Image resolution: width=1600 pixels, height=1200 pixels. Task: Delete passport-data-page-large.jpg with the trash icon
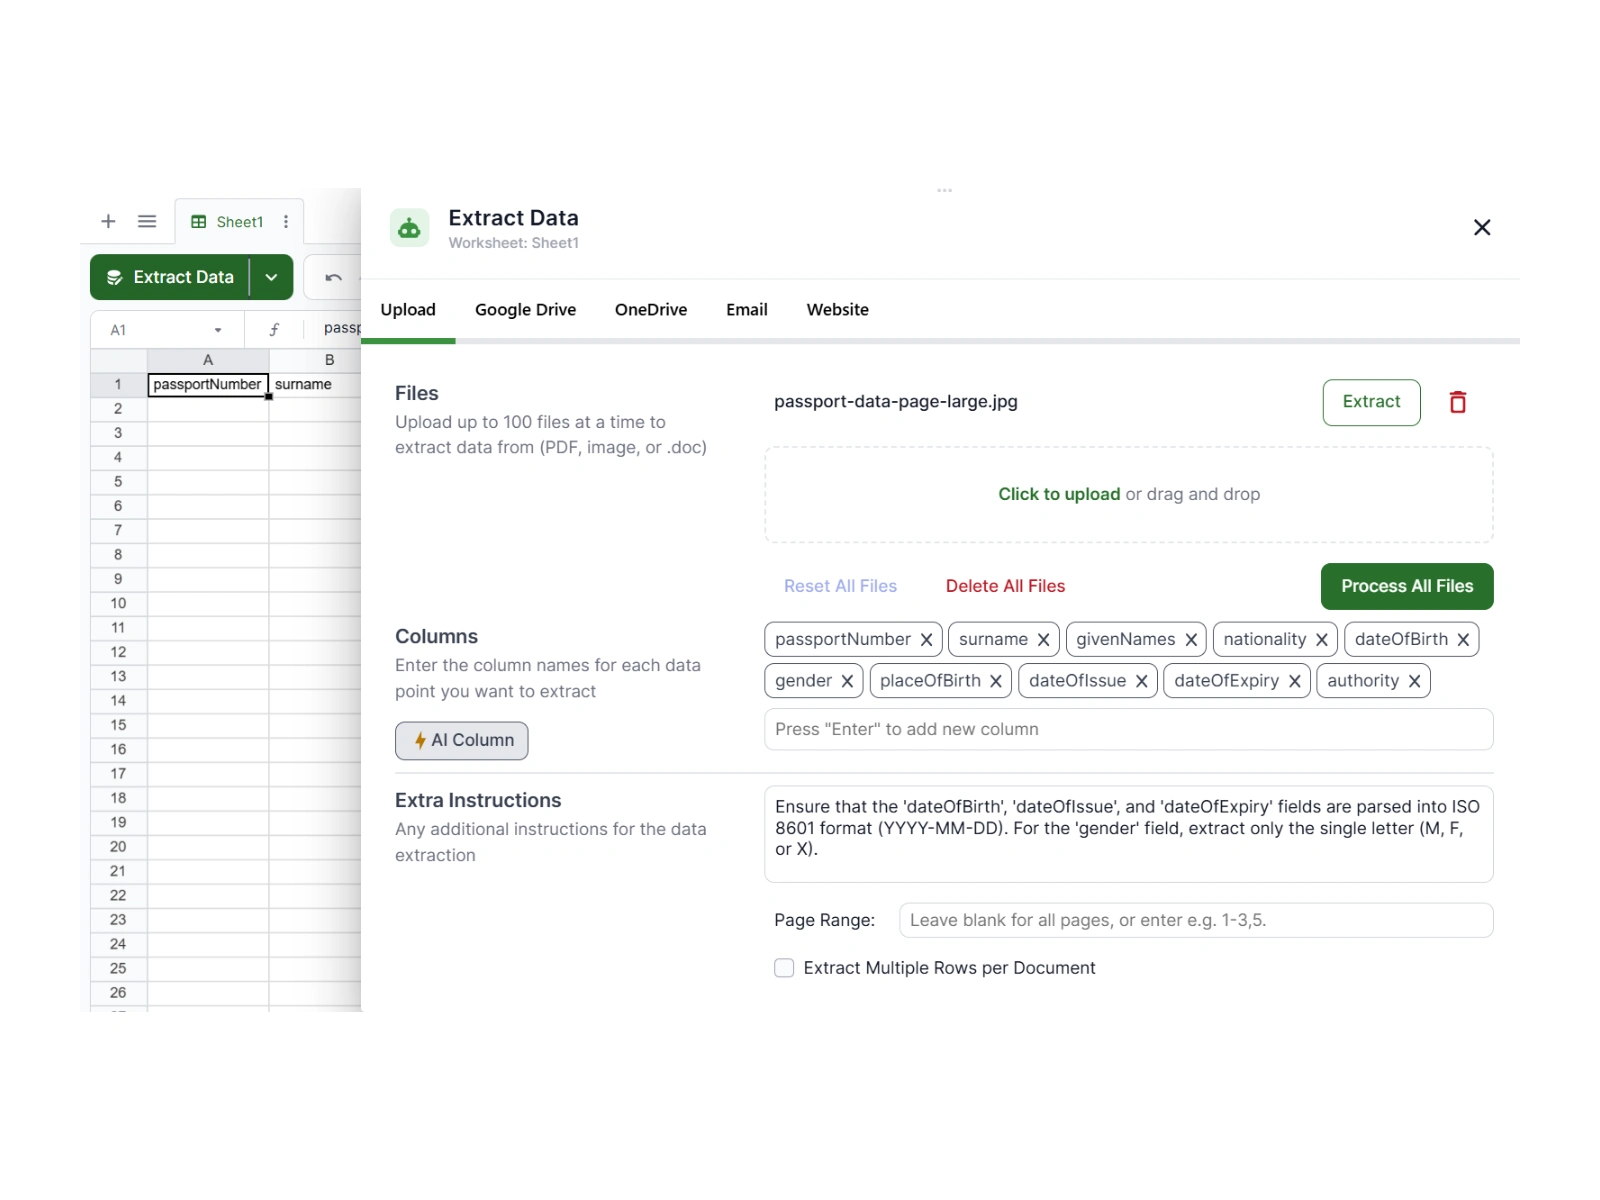(1458, 402)
